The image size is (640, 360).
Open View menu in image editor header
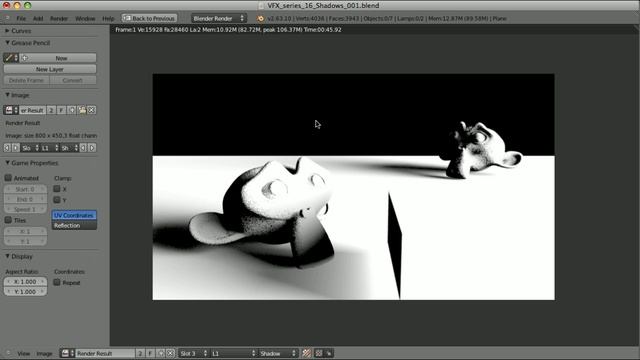[24, 353]
